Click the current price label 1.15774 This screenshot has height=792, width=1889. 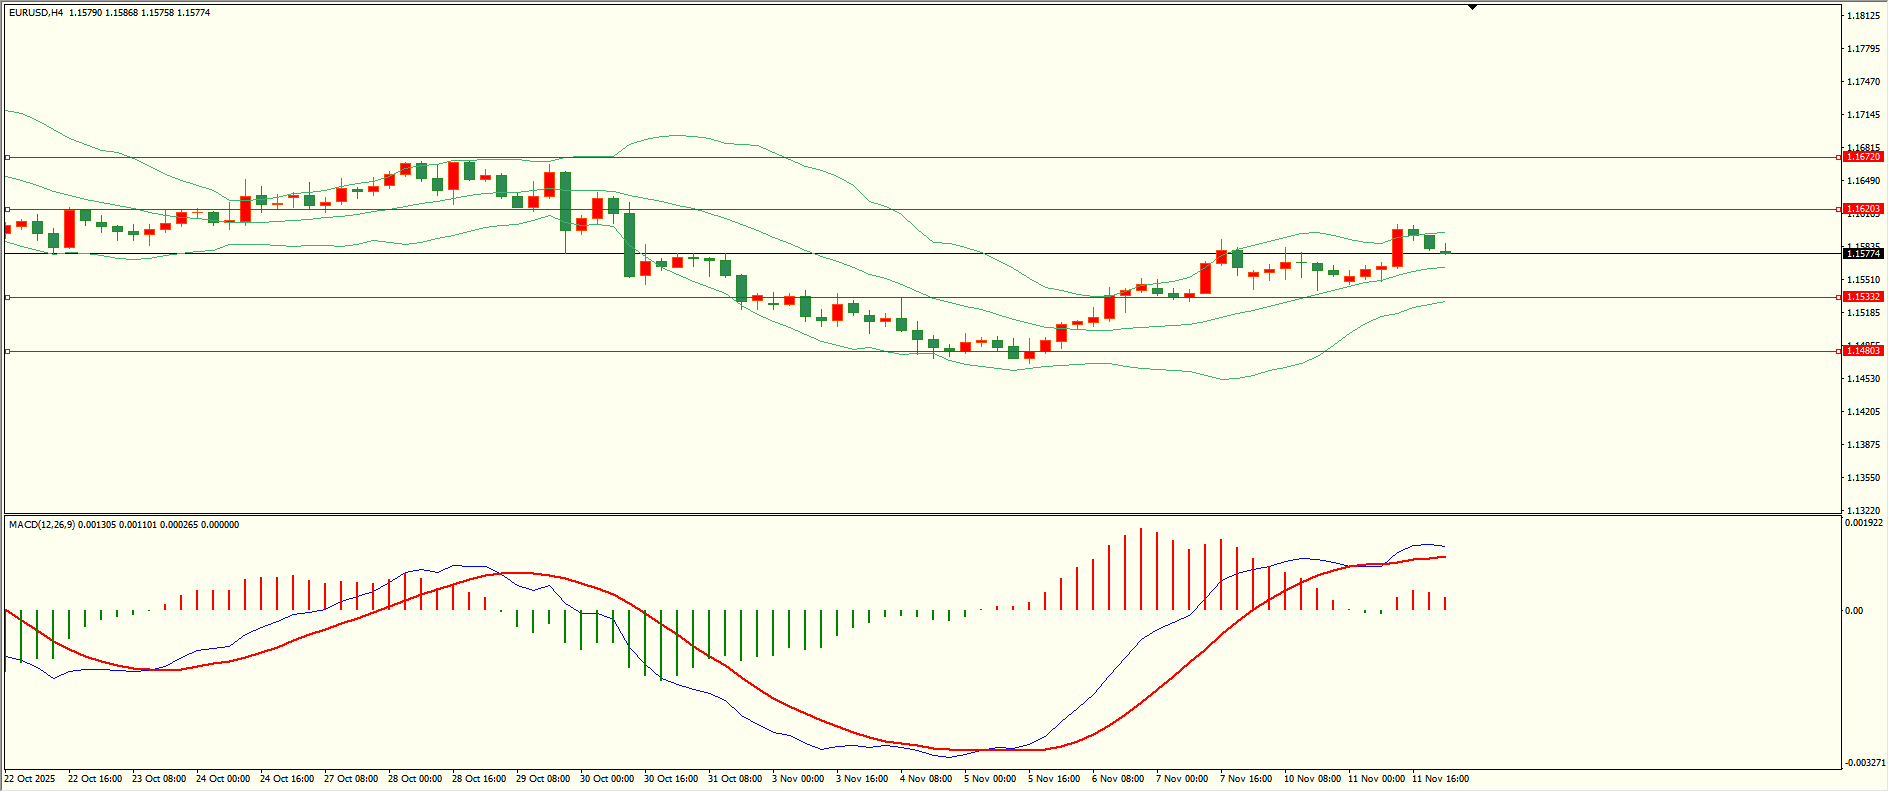click(x=1863, y=254)
